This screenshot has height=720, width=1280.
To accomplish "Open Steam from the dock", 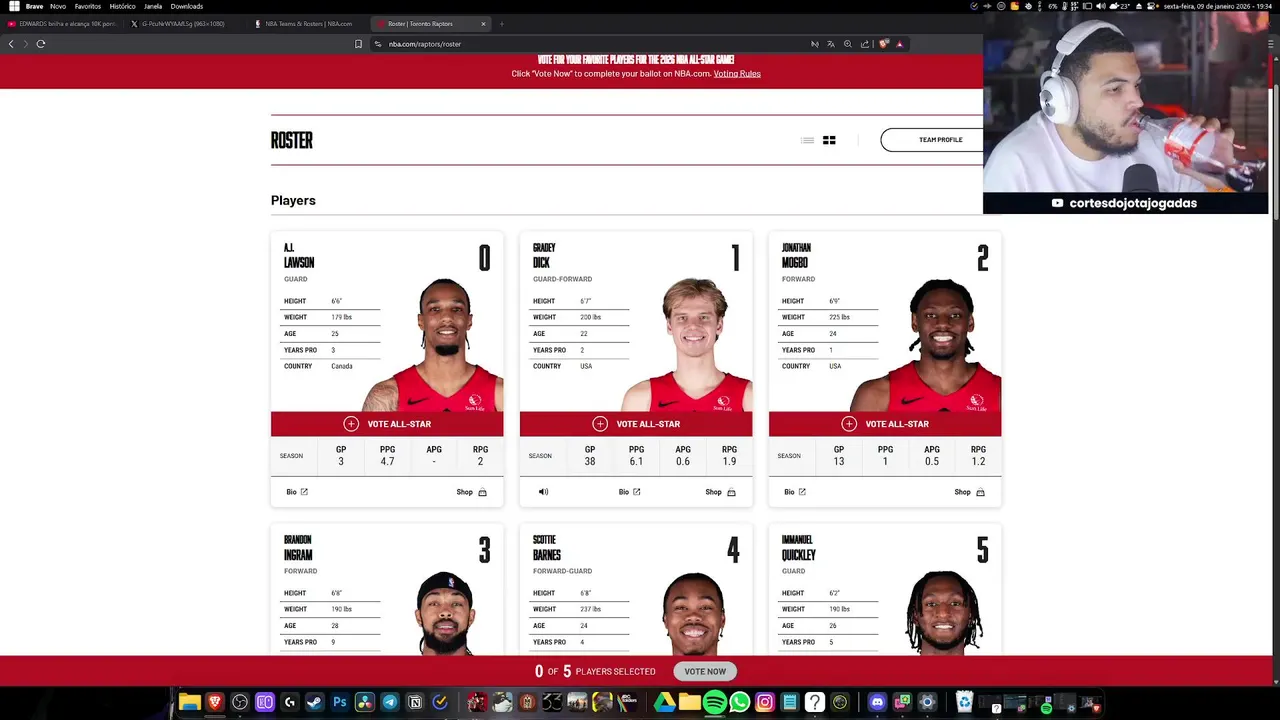I will click(315, 702).
